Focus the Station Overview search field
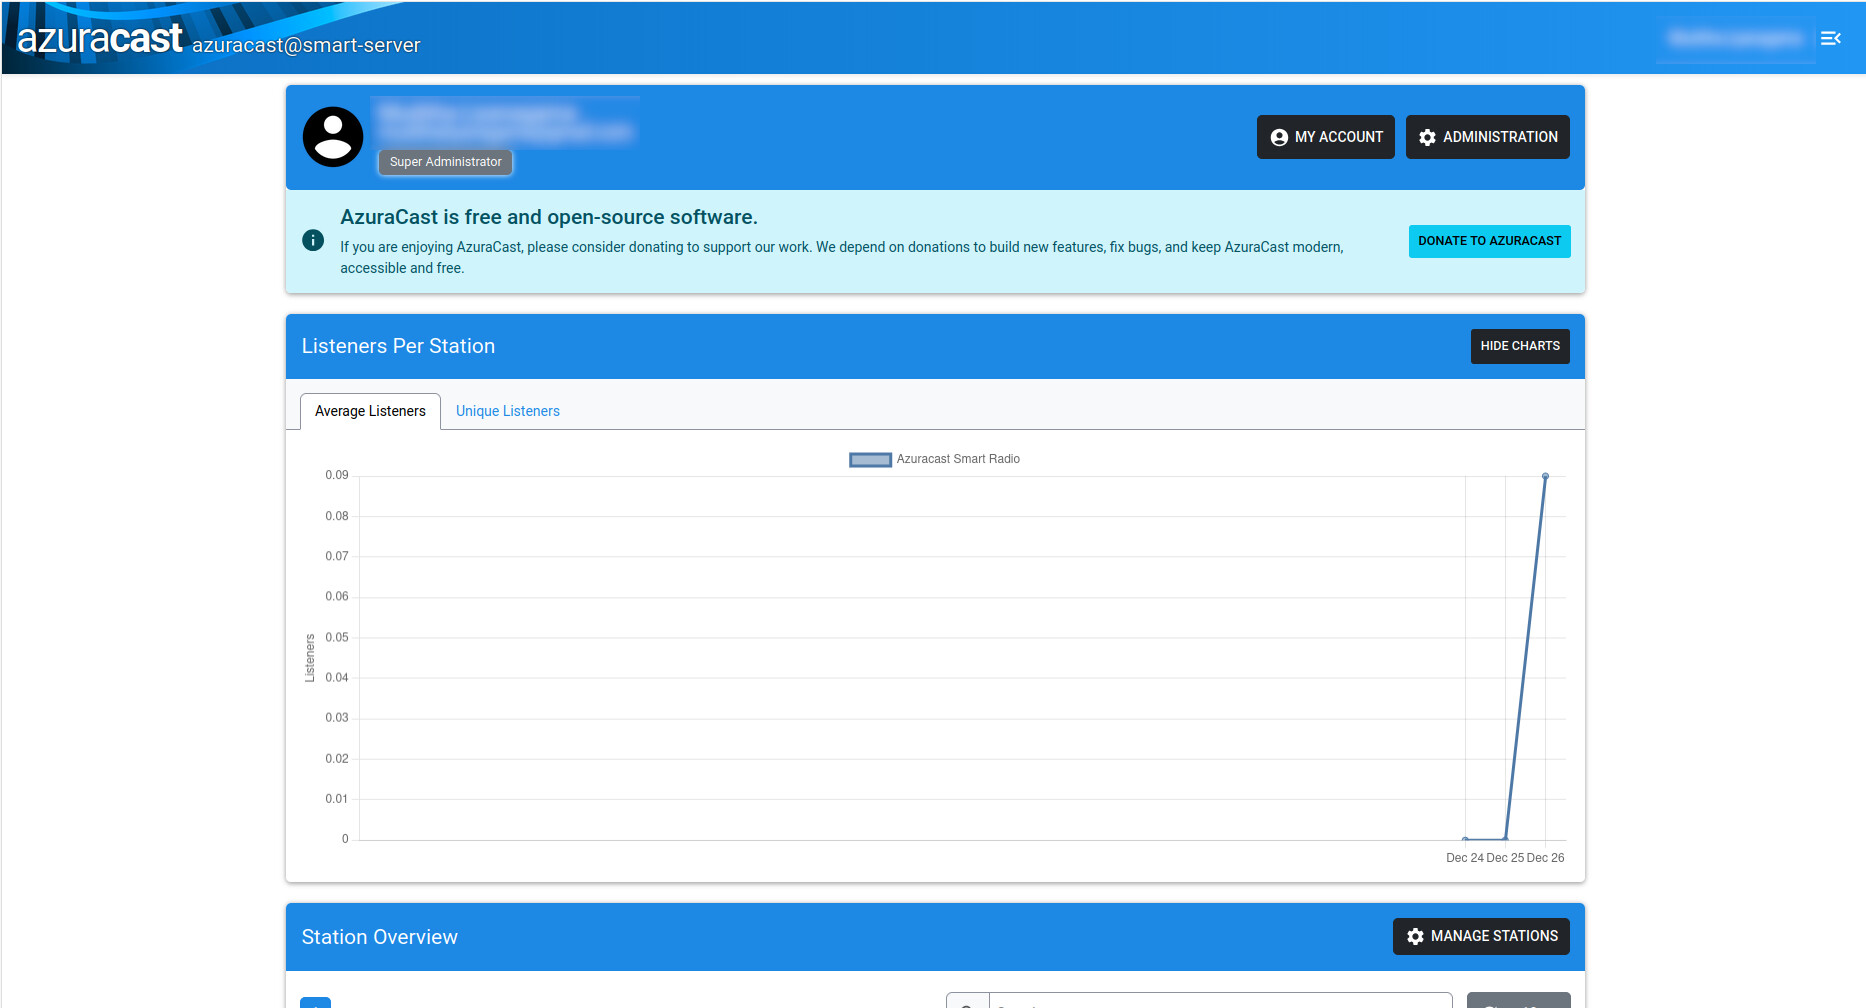This screenshot has height=1008, width=1866. coord(1220,1001)
